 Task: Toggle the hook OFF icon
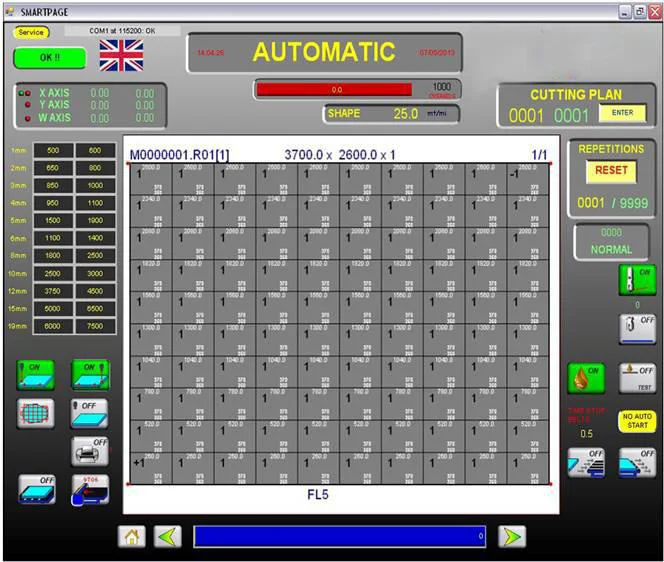point(637,329)
